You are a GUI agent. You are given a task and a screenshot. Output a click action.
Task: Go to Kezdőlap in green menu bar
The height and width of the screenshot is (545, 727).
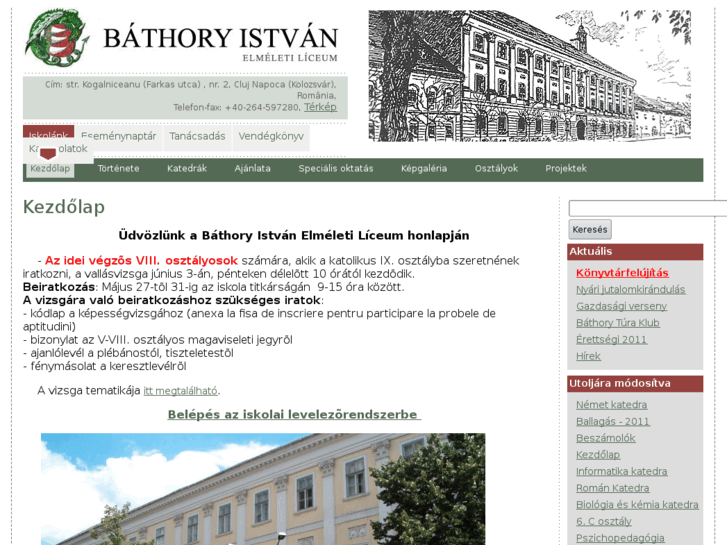pos(50,169)
